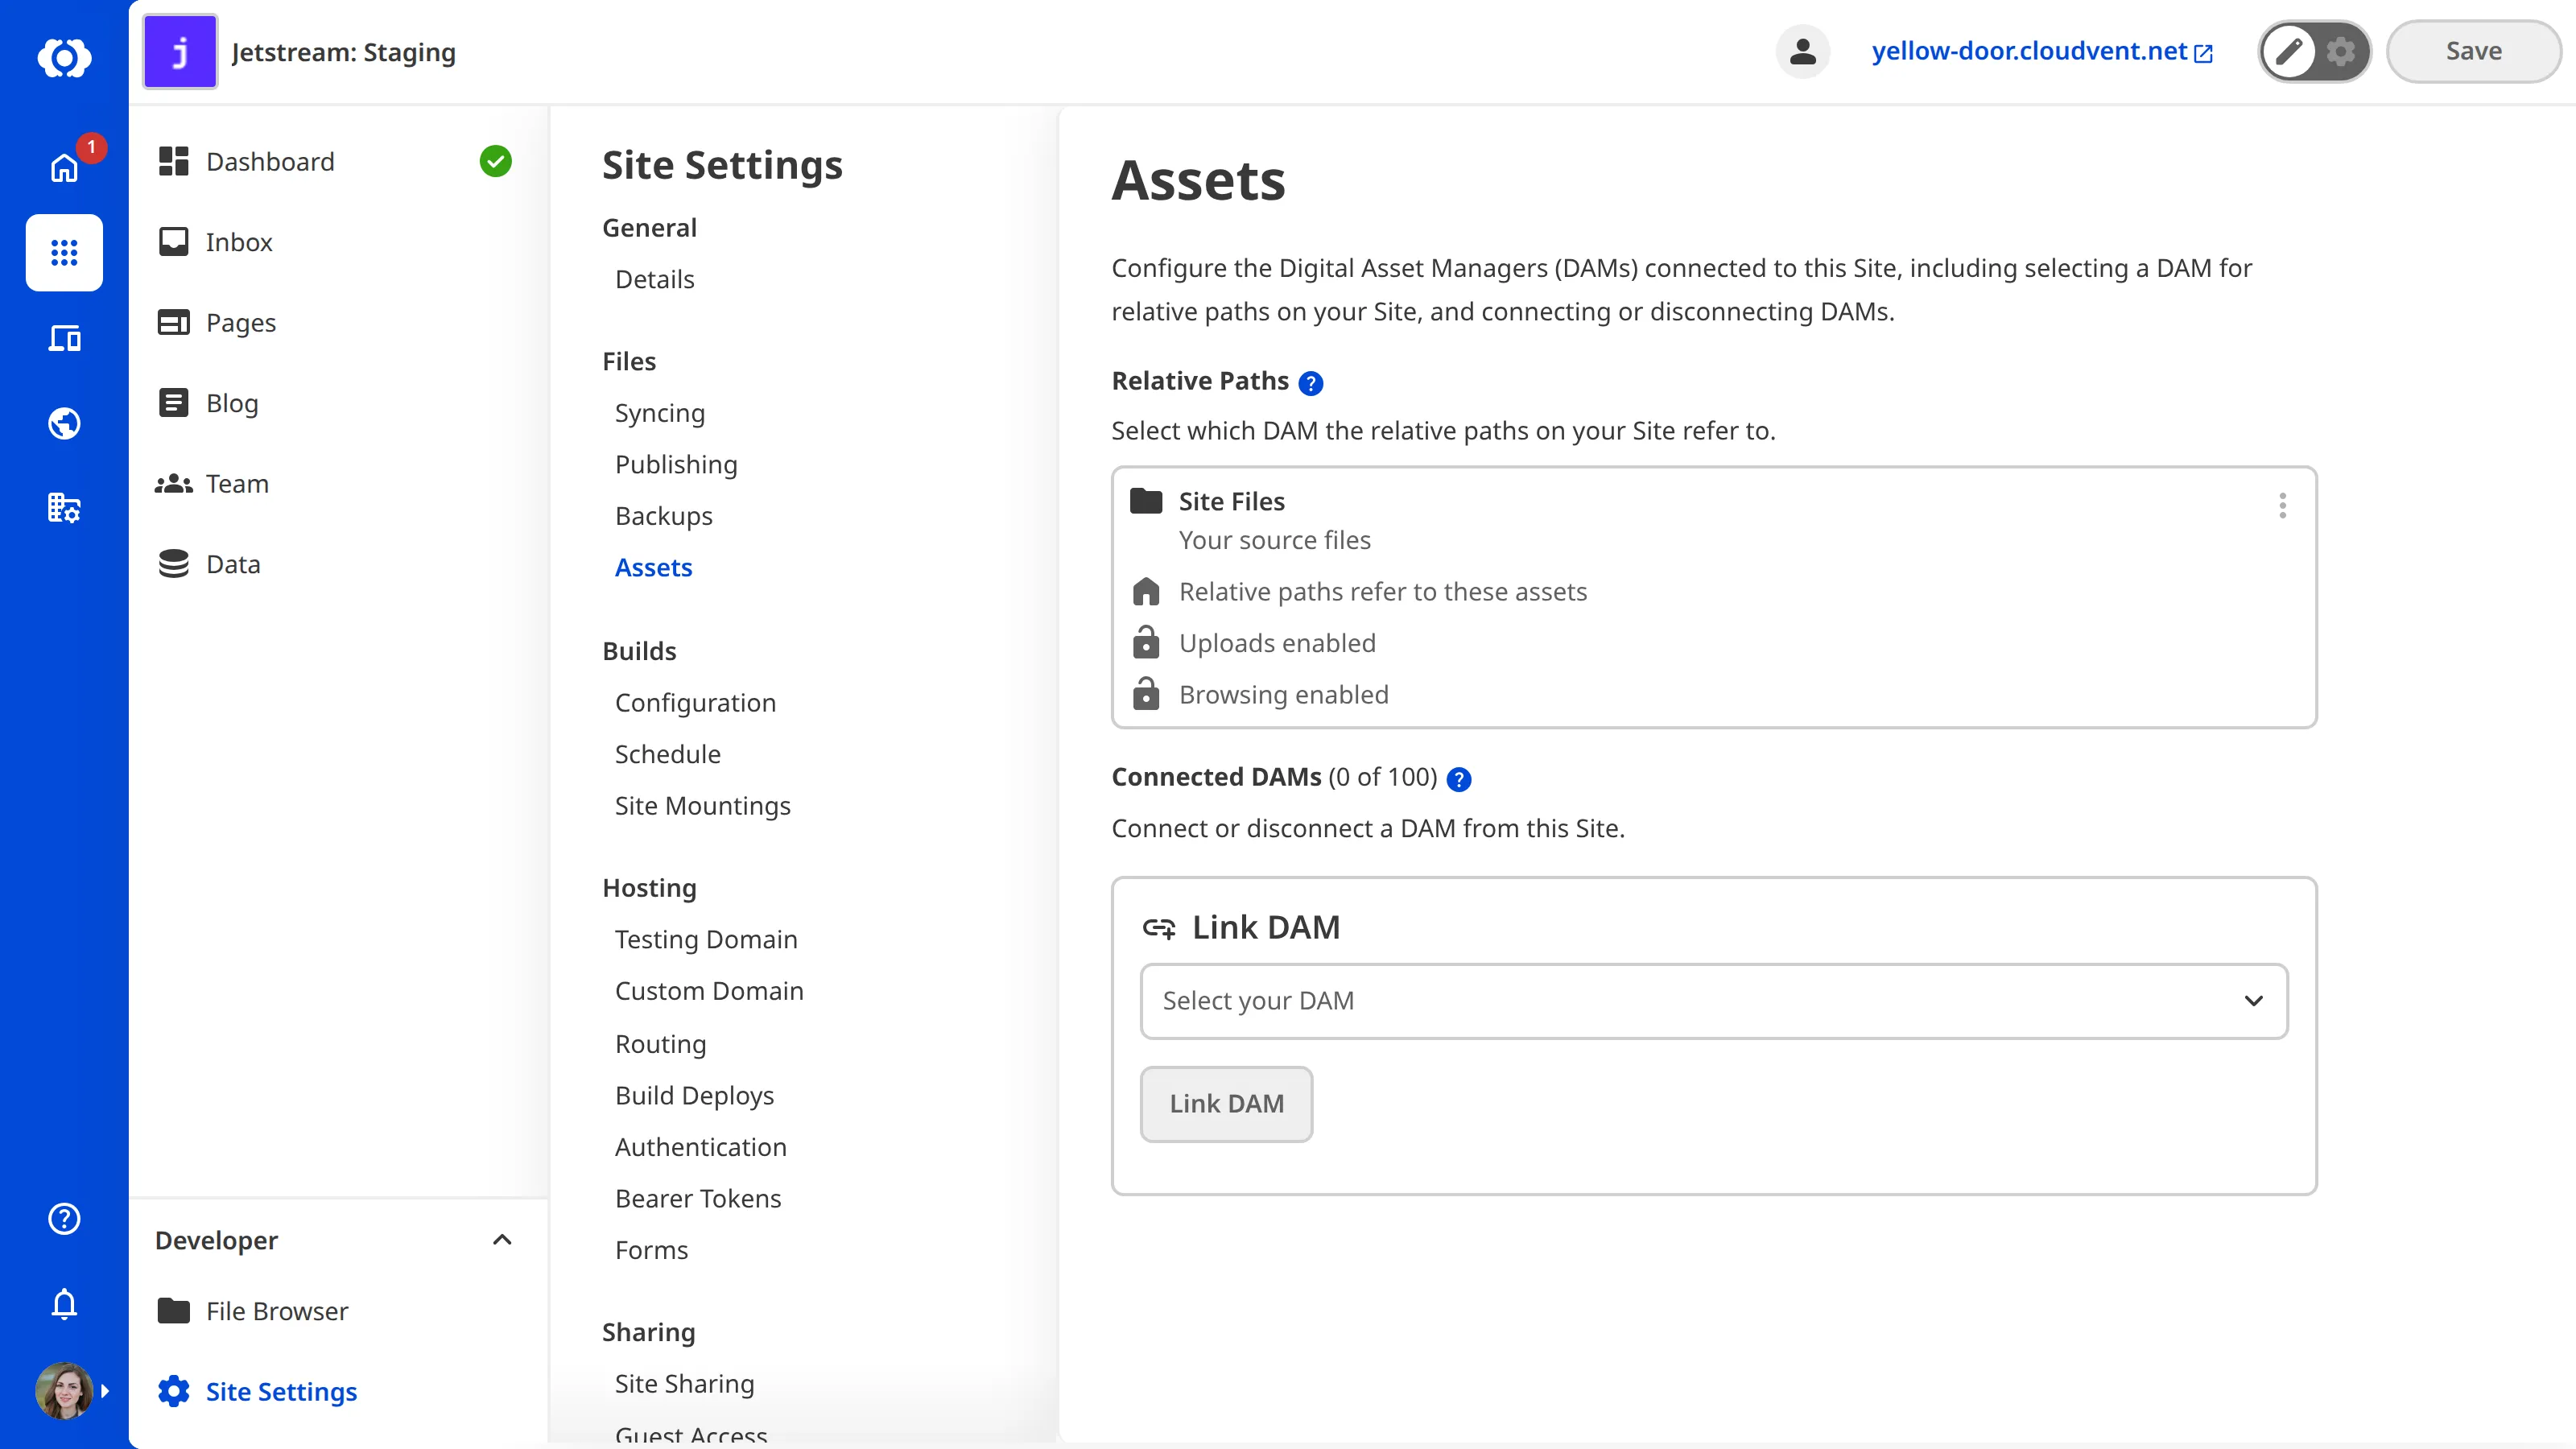
Task: Open the home icon with notification badge
Action: pos(64,167)
